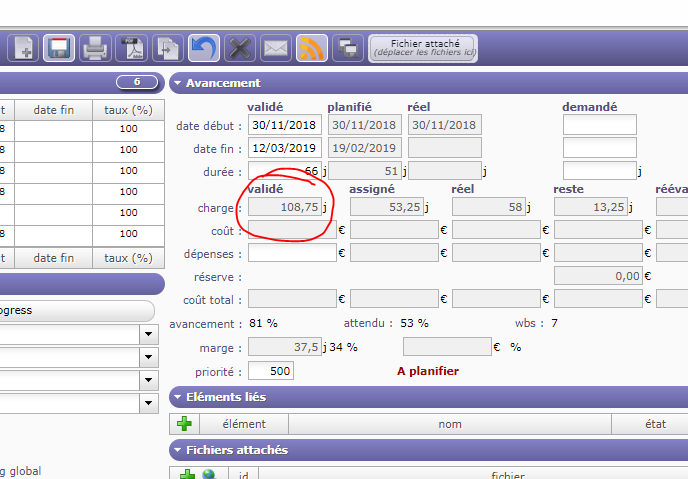Collapse the Avancement section

(178, 83)
